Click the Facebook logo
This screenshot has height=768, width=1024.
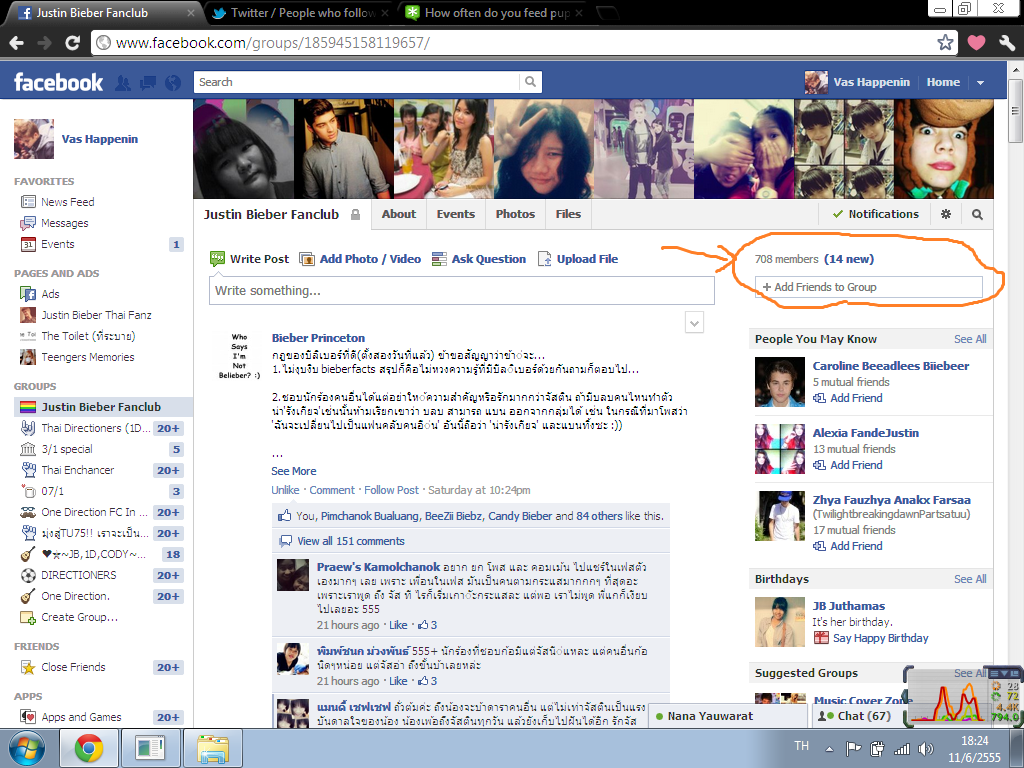[58, 82]
